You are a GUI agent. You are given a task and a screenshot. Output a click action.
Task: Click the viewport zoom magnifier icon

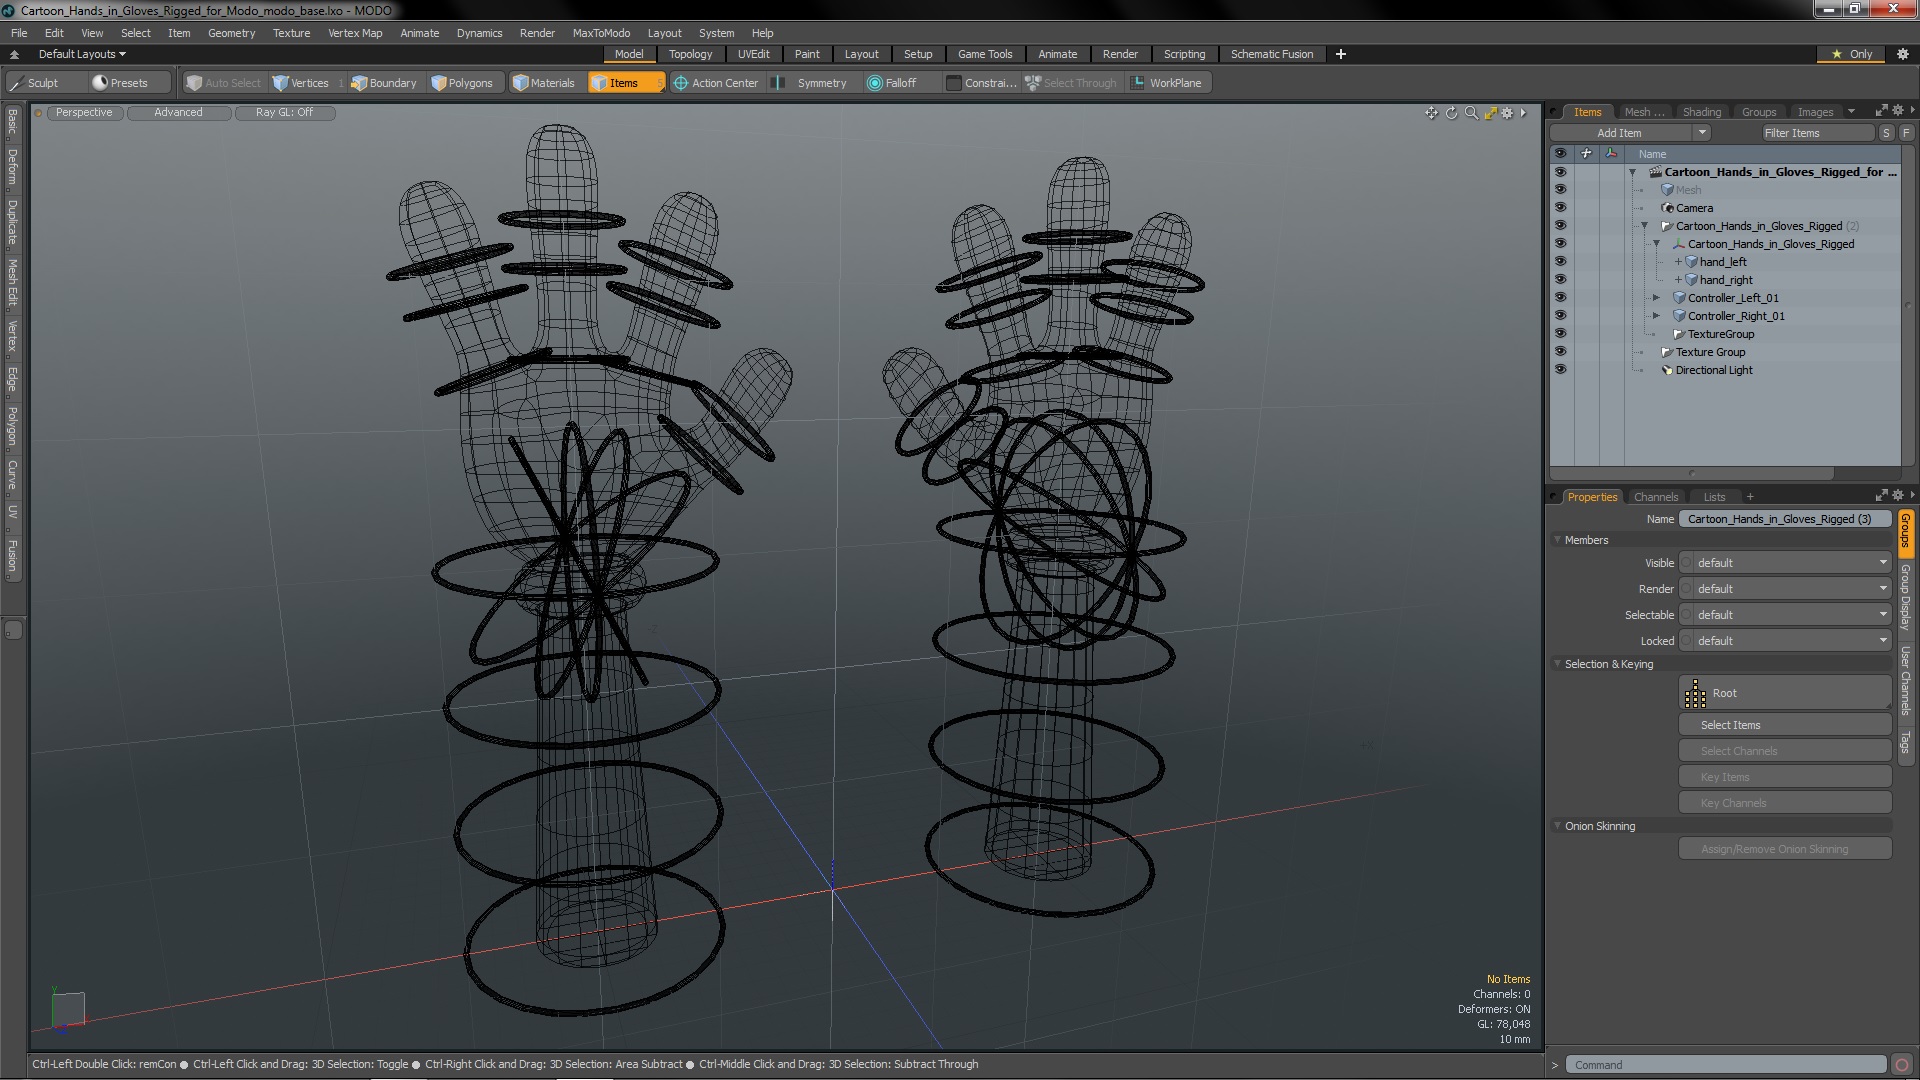click(1471, 113)
